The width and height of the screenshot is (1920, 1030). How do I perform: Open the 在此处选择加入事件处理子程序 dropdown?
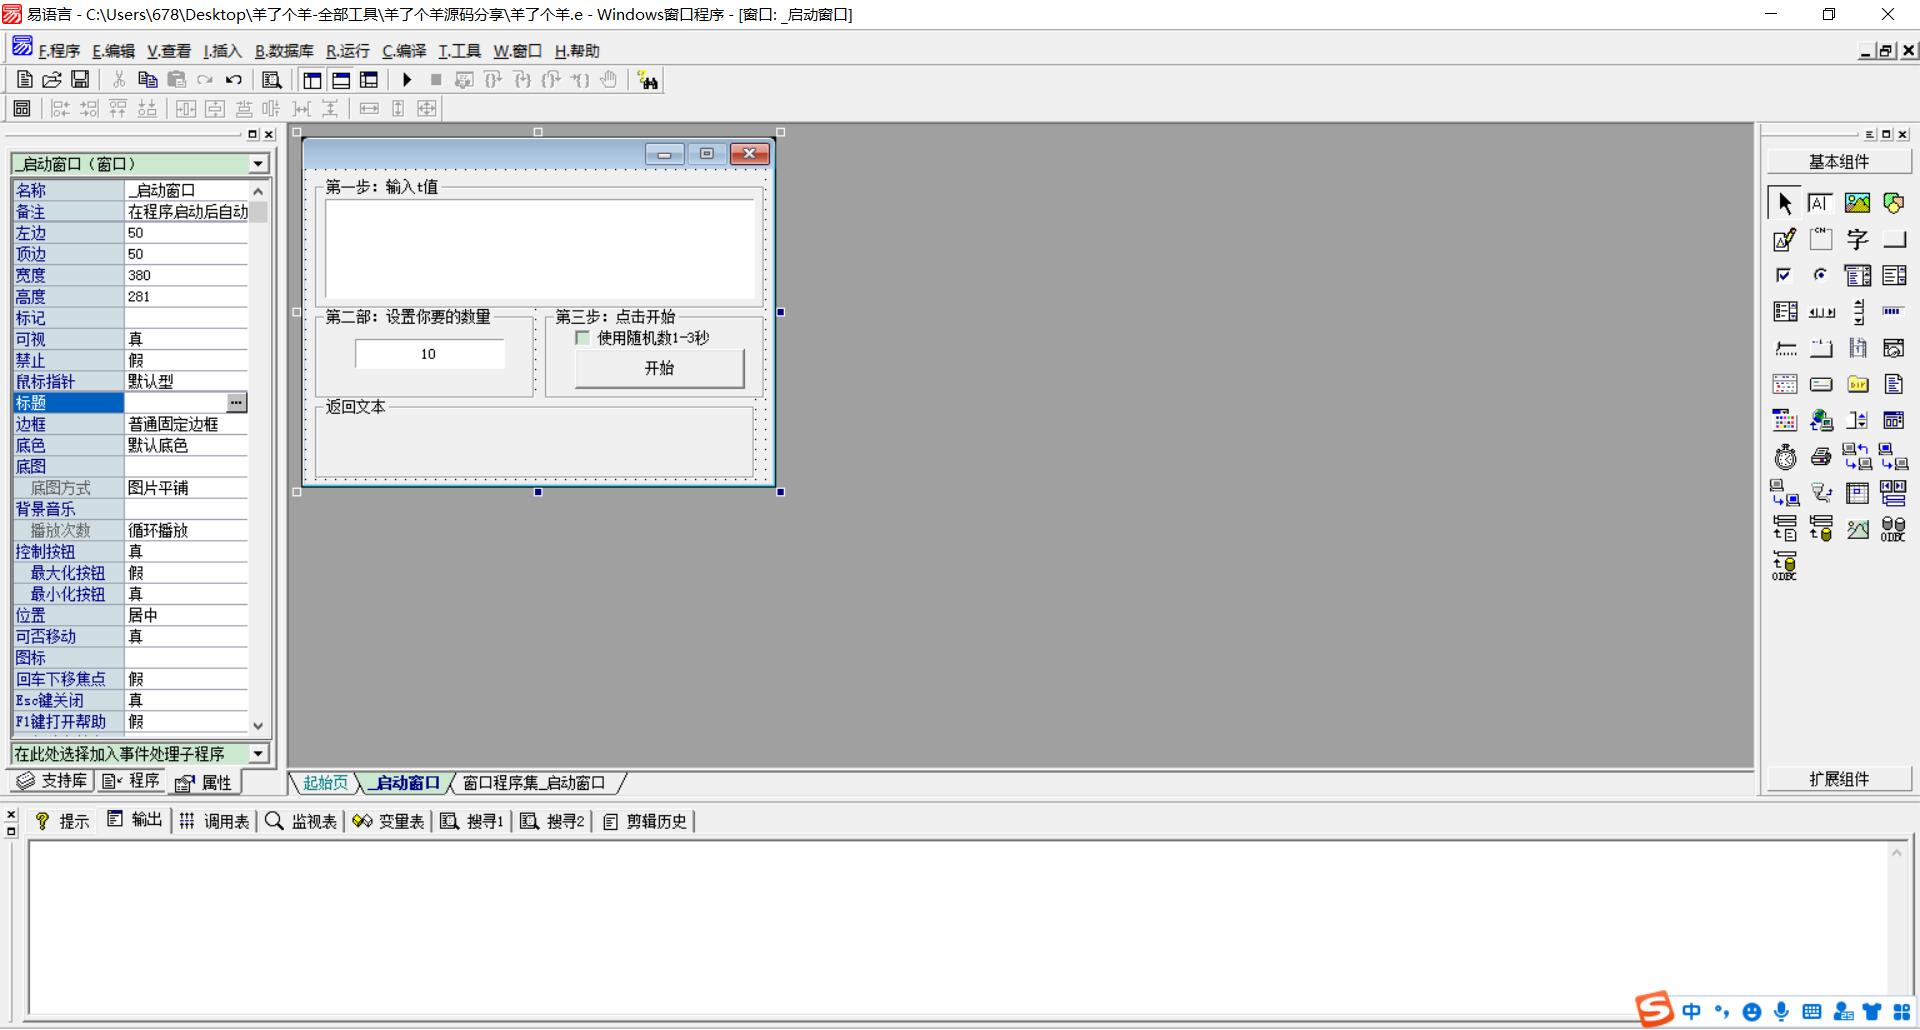[258, 753]
